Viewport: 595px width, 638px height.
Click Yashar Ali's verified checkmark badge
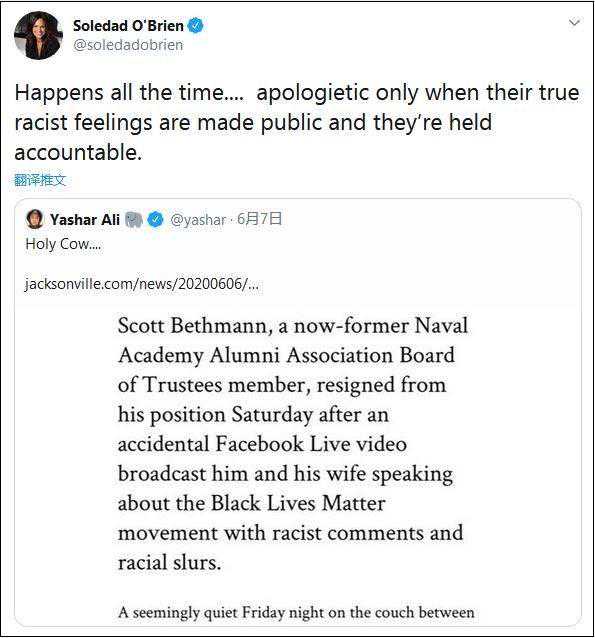point(155,220)
